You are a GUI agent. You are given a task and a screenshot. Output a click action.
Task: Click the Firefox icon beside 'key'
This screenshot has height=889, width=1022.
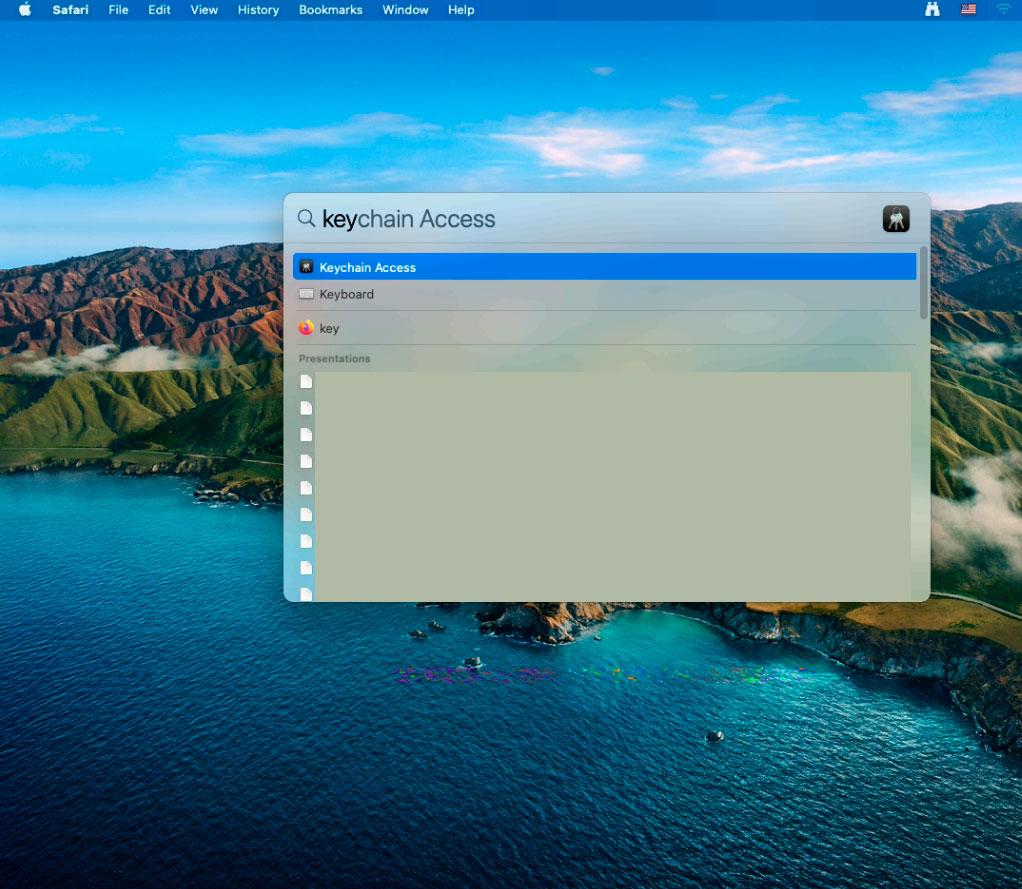(x=306, y=328)
